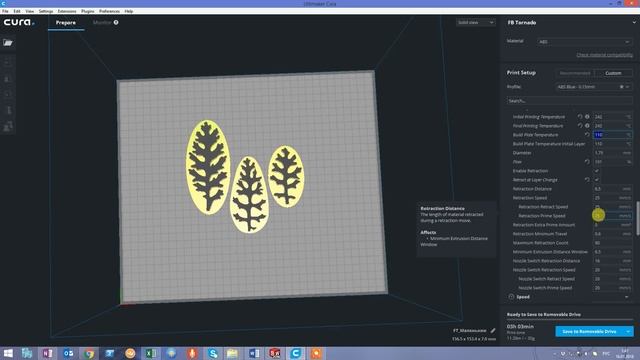Image resolution: width=640 pixels, height=360 pixels.
Task: Open a file with the folder icon
Action: coord(8,42)
